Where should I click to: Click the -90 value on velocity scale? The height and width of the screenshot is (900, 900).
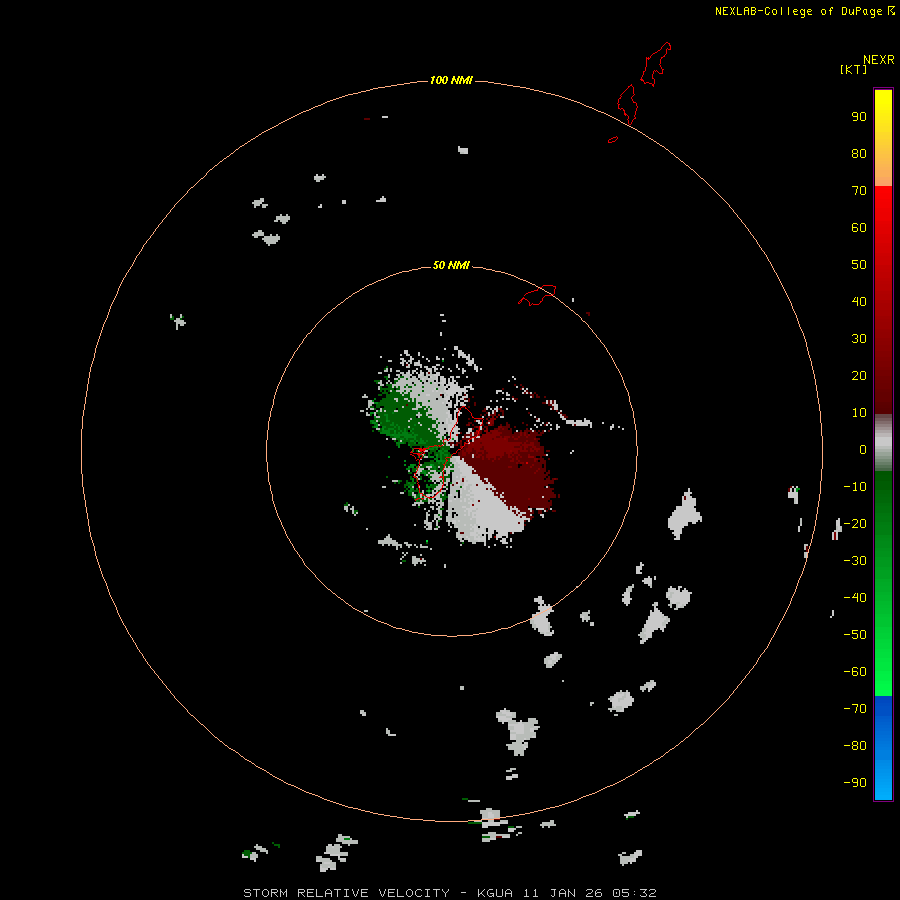855,783
